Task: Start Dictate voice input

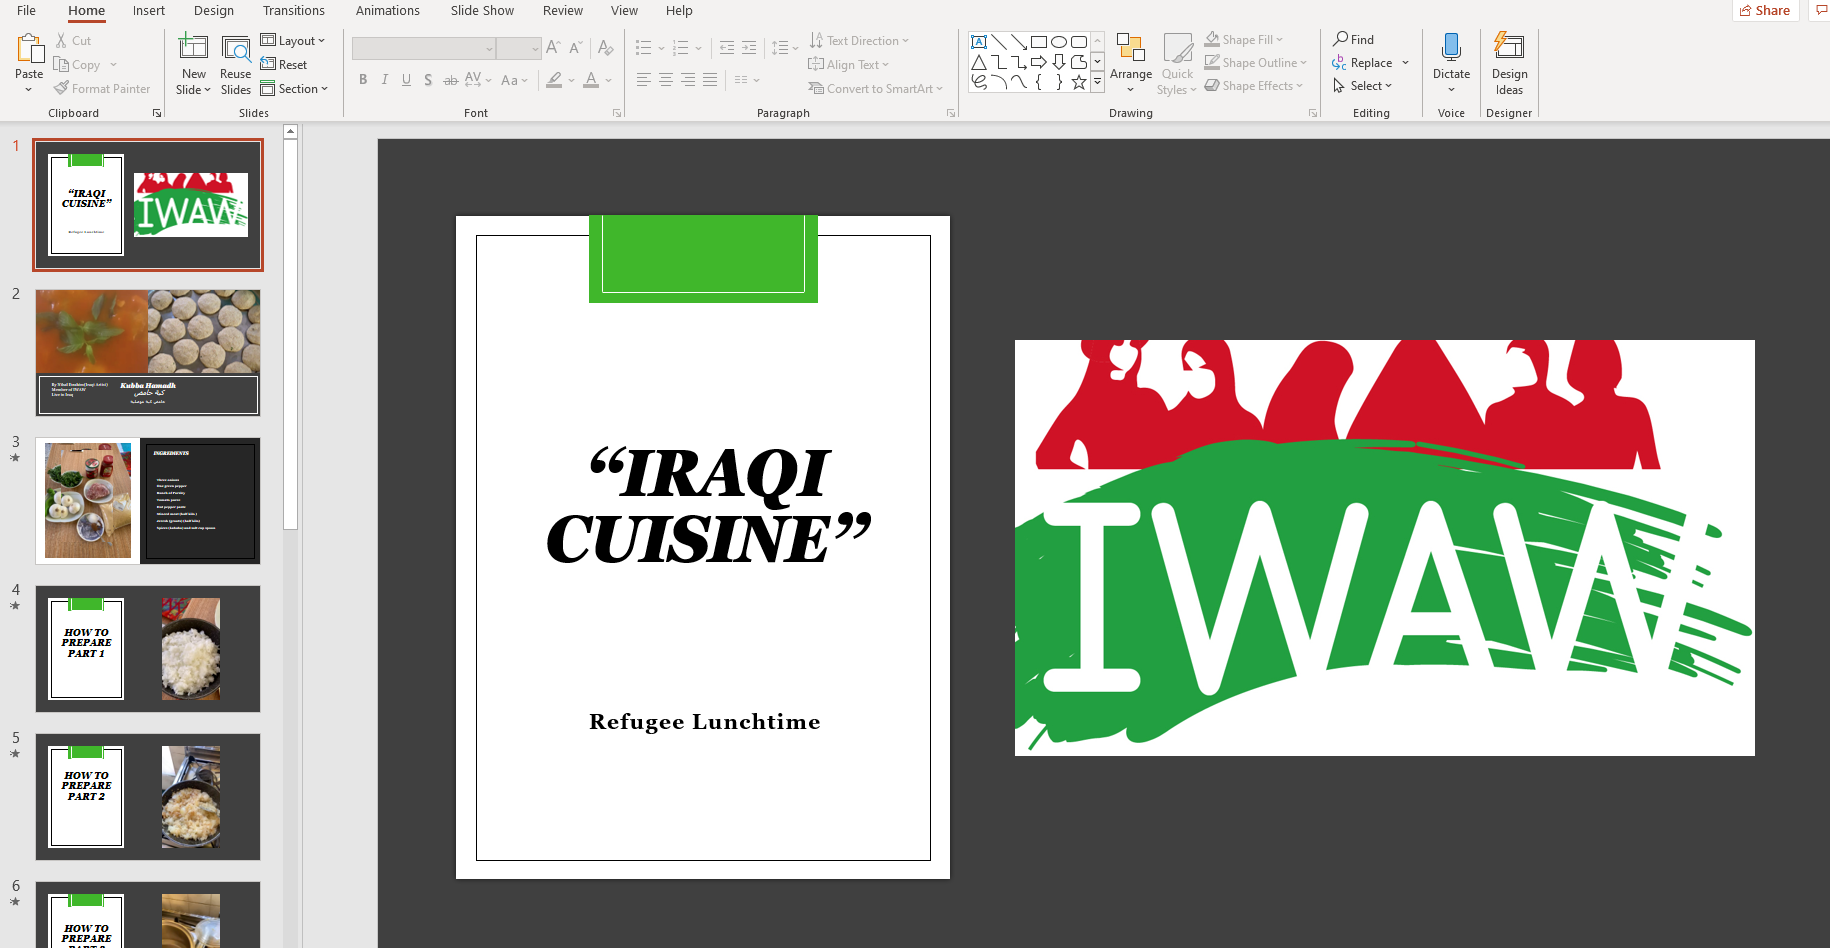Action: click(1451, 63)
